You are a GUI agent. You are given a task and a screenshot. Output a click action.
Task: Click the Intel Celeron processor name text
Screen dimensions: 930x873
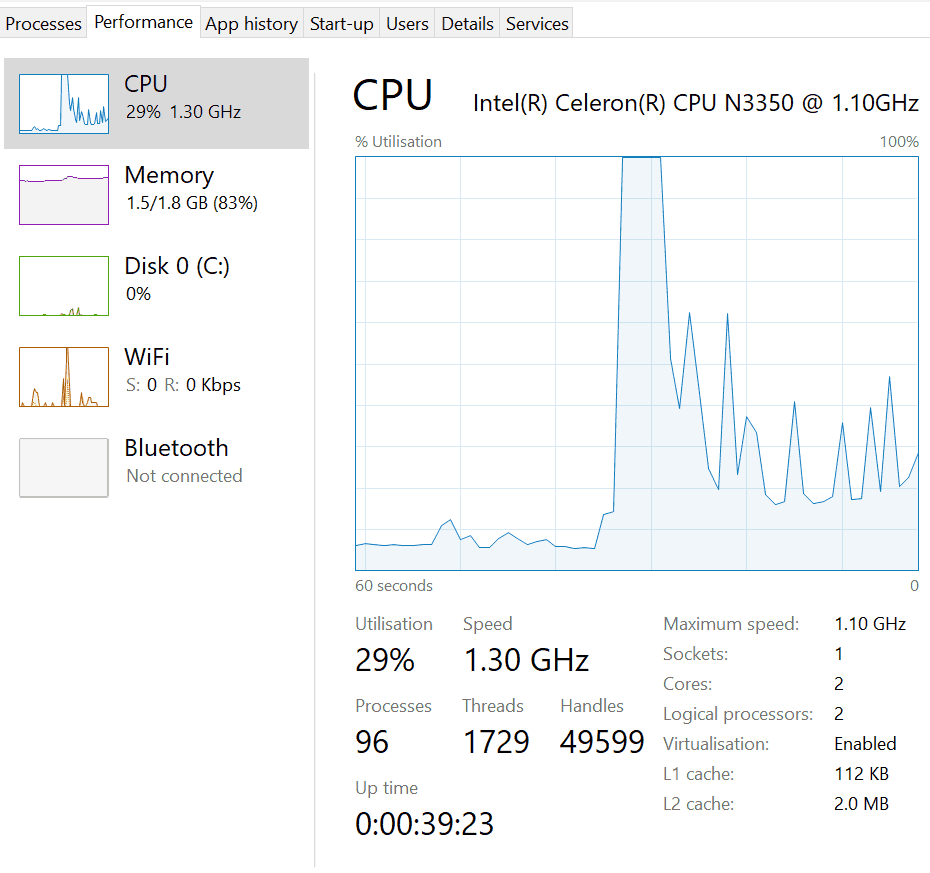point(695,103)
